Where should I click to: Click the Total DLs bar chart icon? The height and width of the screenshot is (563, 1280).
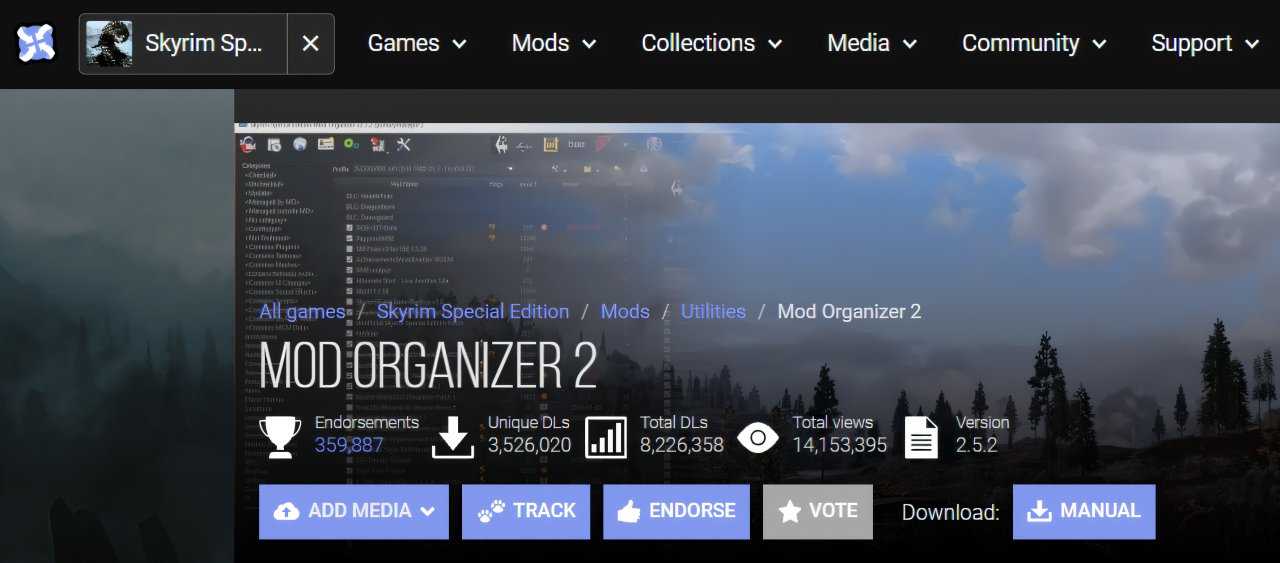606,437
